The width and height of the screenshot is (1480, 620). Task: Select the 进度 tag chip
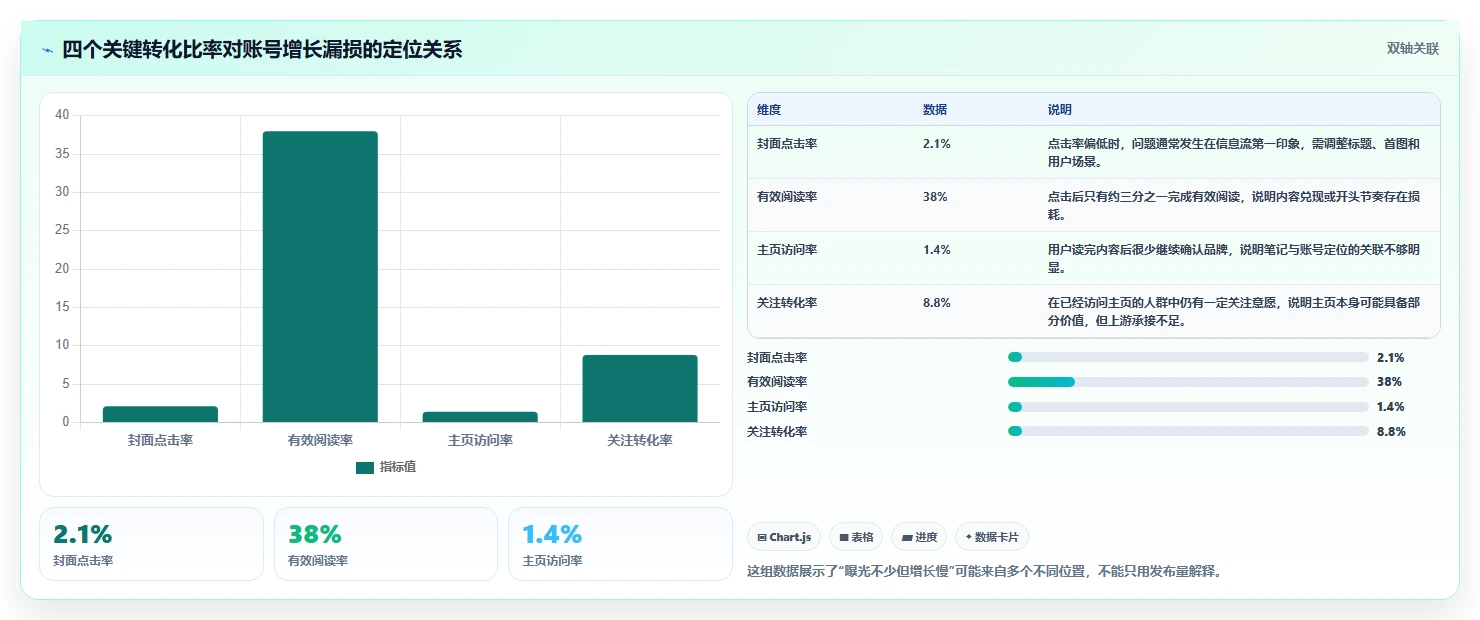click(x=919, y=537)
